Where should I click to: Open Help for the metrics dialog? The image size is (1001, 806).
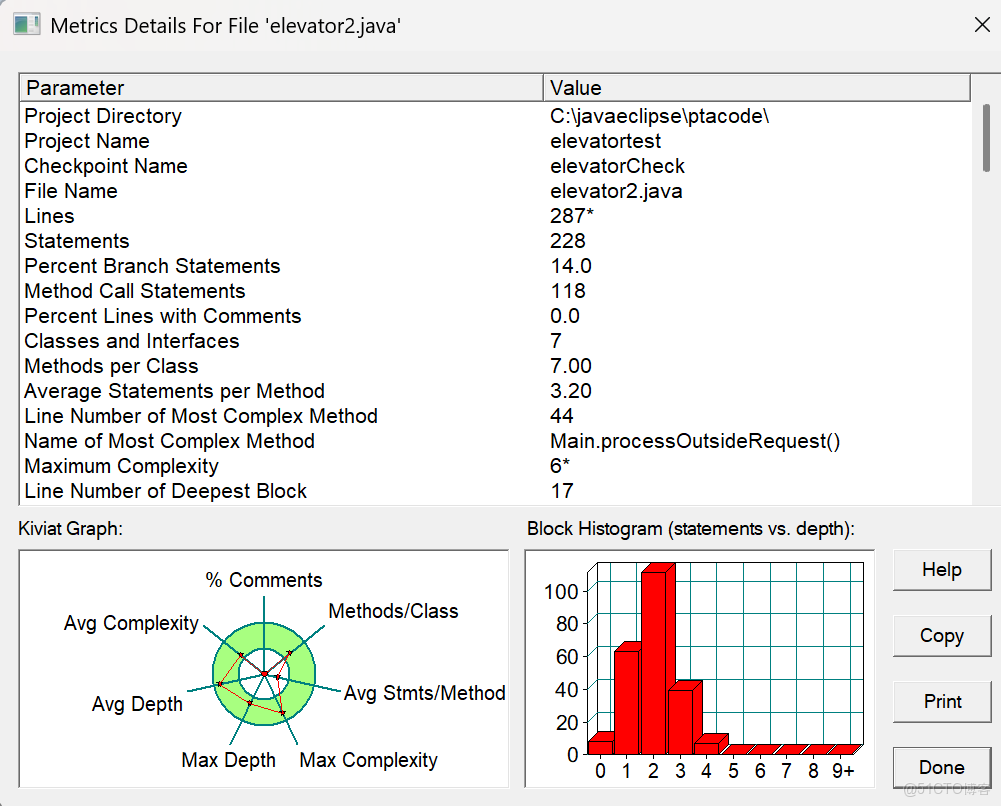941,570
